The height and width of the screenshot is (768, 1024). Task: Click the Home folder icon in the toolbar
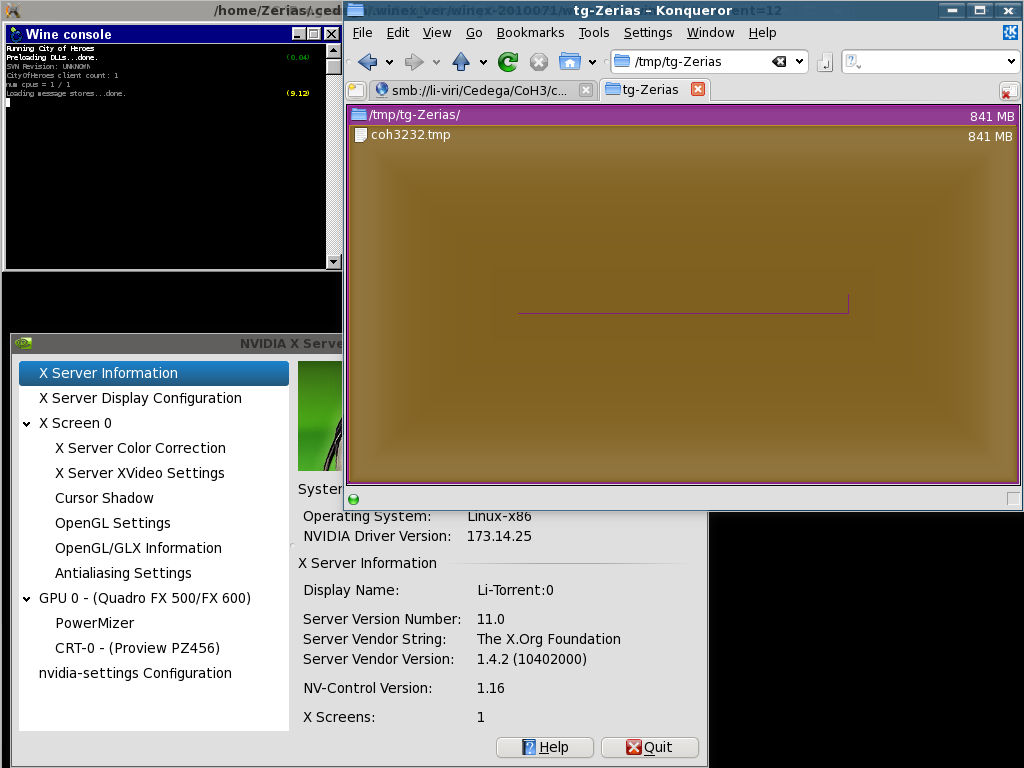point(569,62)
